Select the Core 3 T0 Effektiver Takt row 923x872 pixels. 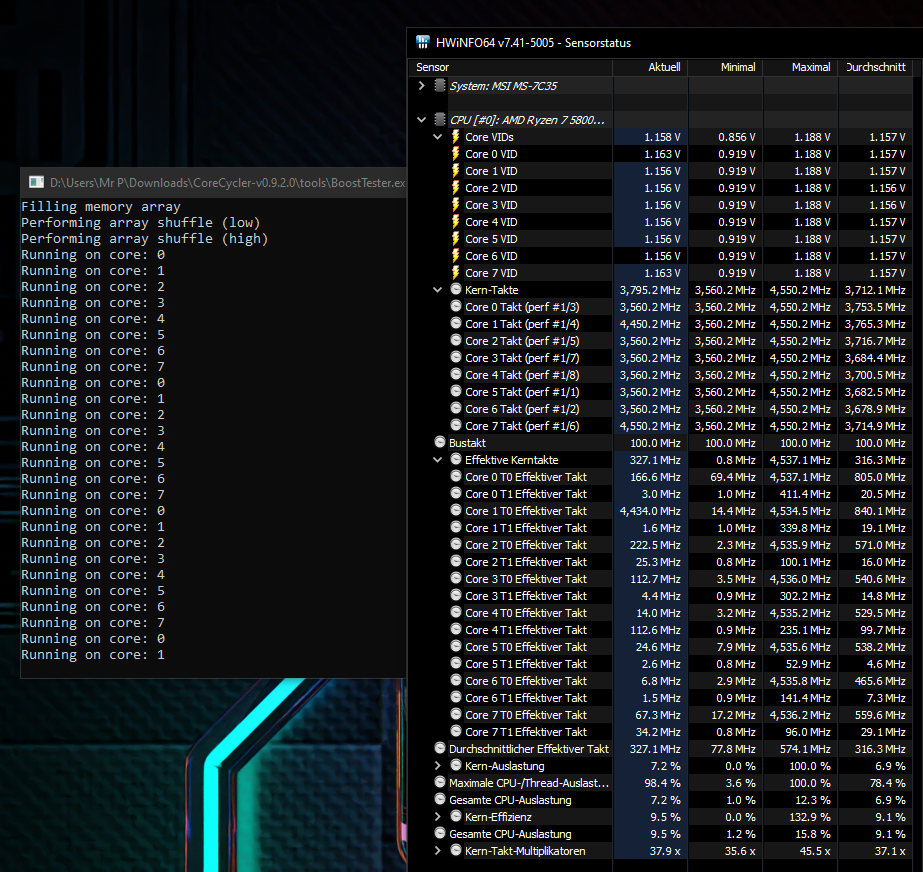658,579
